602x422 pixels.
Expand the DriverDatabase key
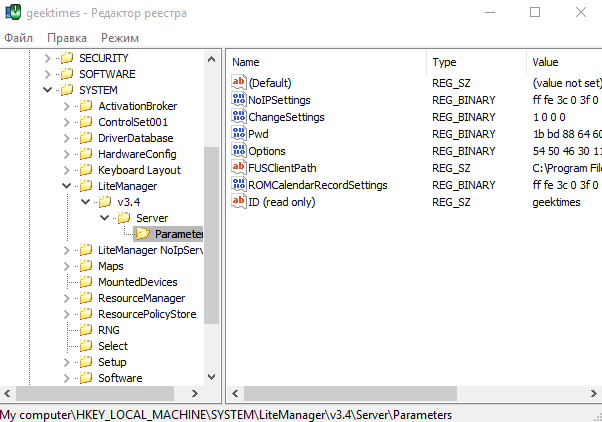(x=66, y=138)
